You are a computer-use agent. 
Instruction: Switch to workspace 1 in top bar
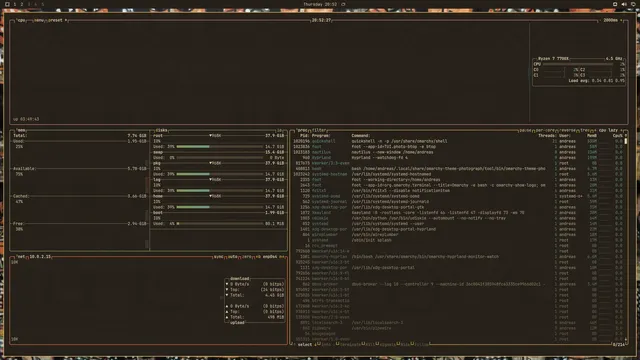click(15, 4)
